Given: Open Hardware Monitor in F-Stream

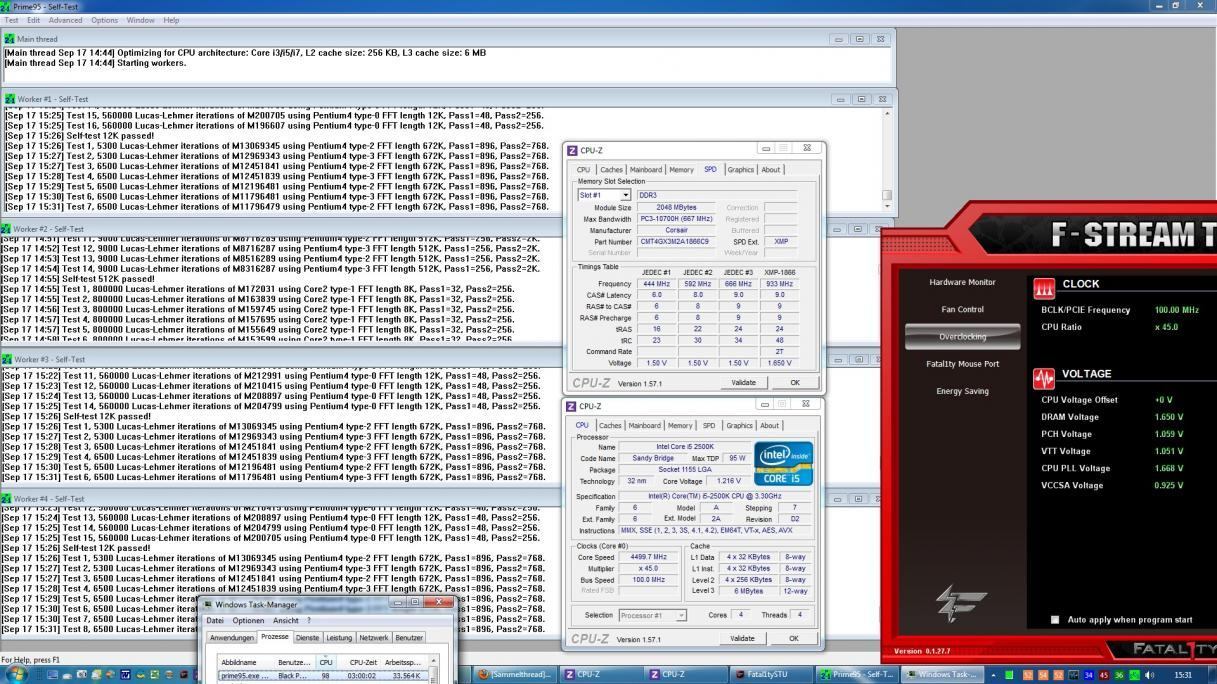Looking at the screenshot, I should pos(962,282).
